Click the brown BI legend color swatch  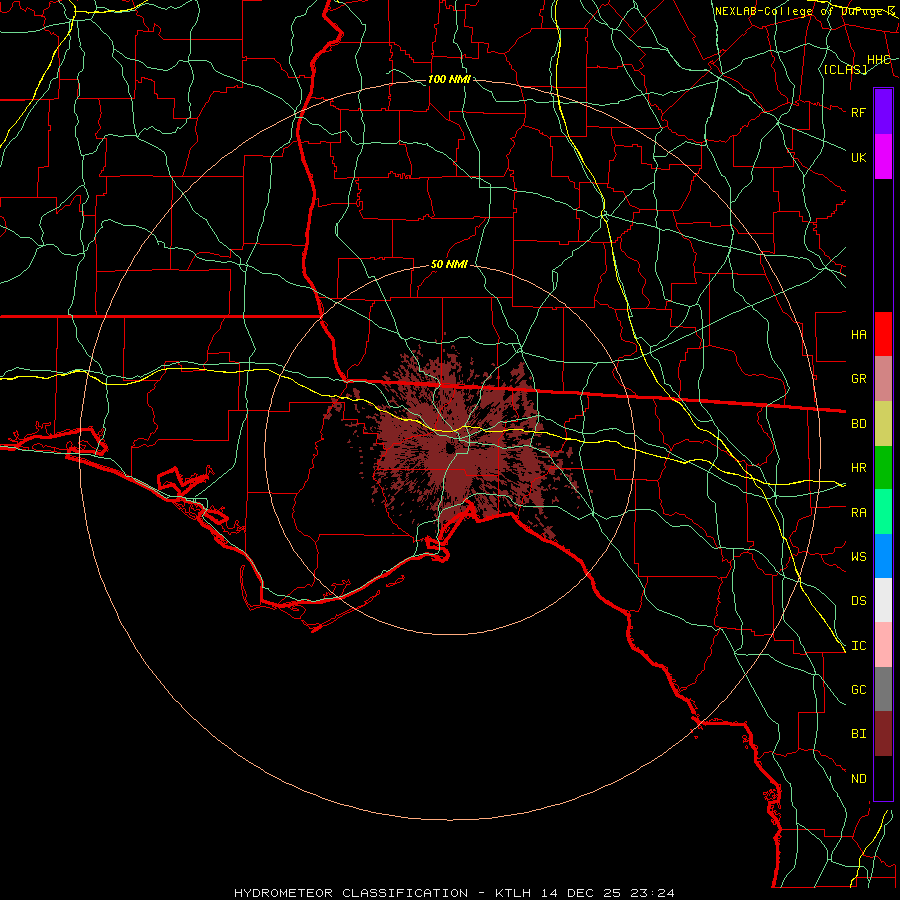click(x=883, y=734)
